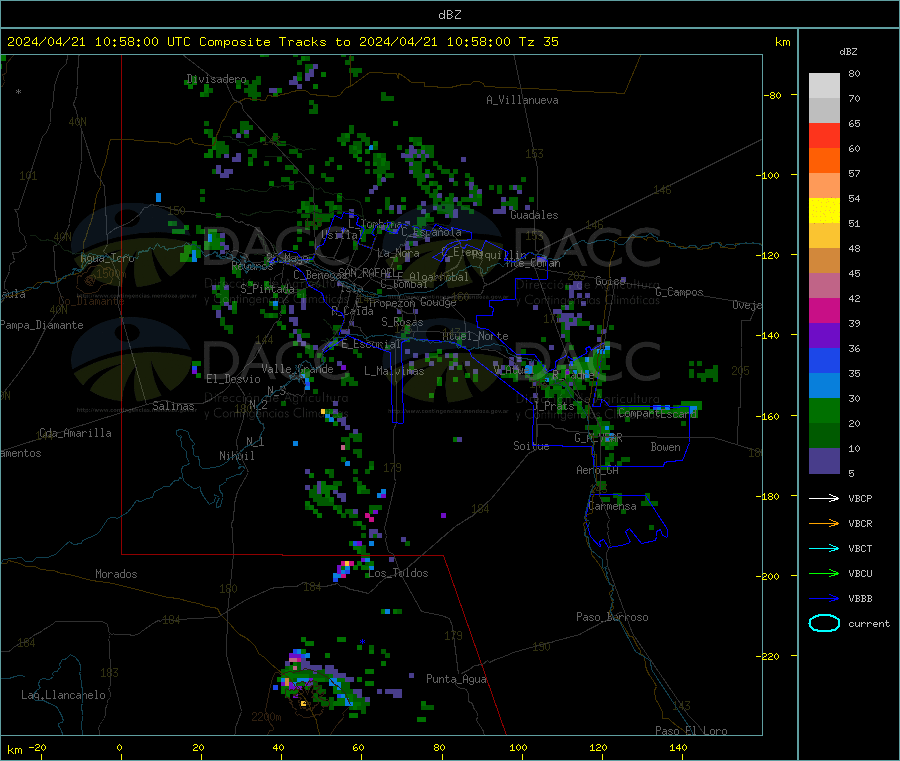Click the L_Malvinas map label
The width and height of the screenshot is (900, 761).
(394, 371)
